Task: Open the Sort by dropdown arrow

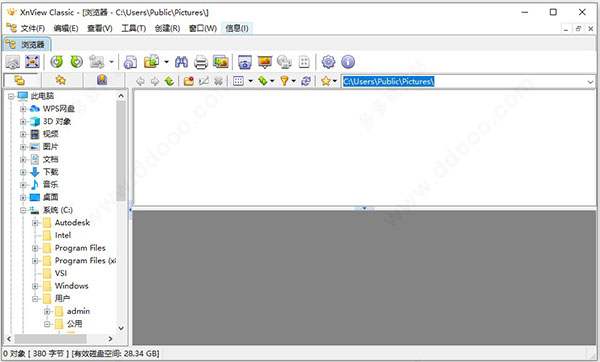Action: coord(272,81)
